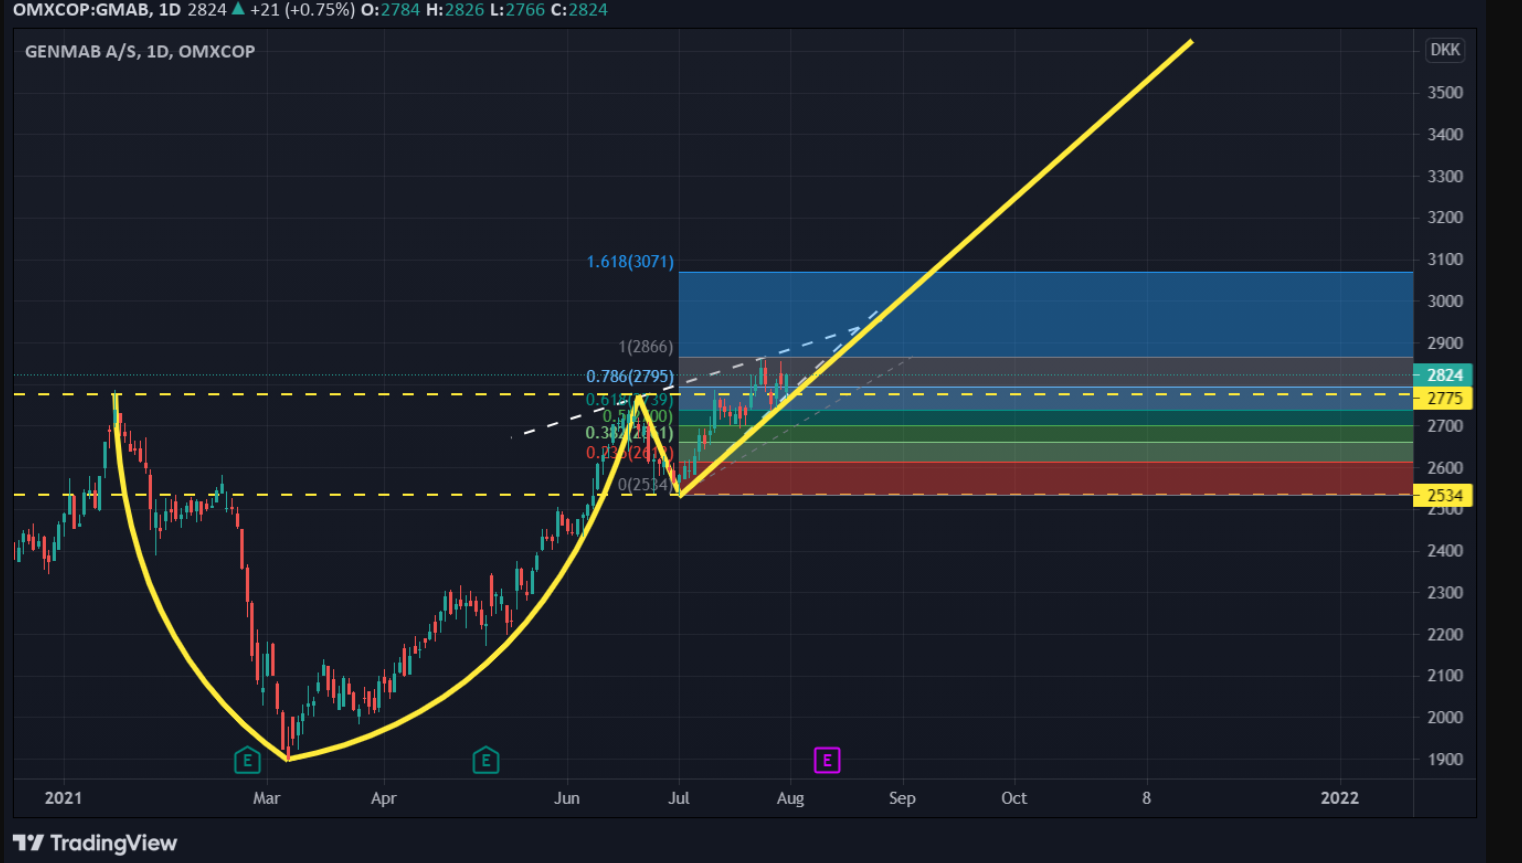Click the GENMAB A/S chart title
The height and width of the screenshot is (863, 1522).
click(140, 51)
